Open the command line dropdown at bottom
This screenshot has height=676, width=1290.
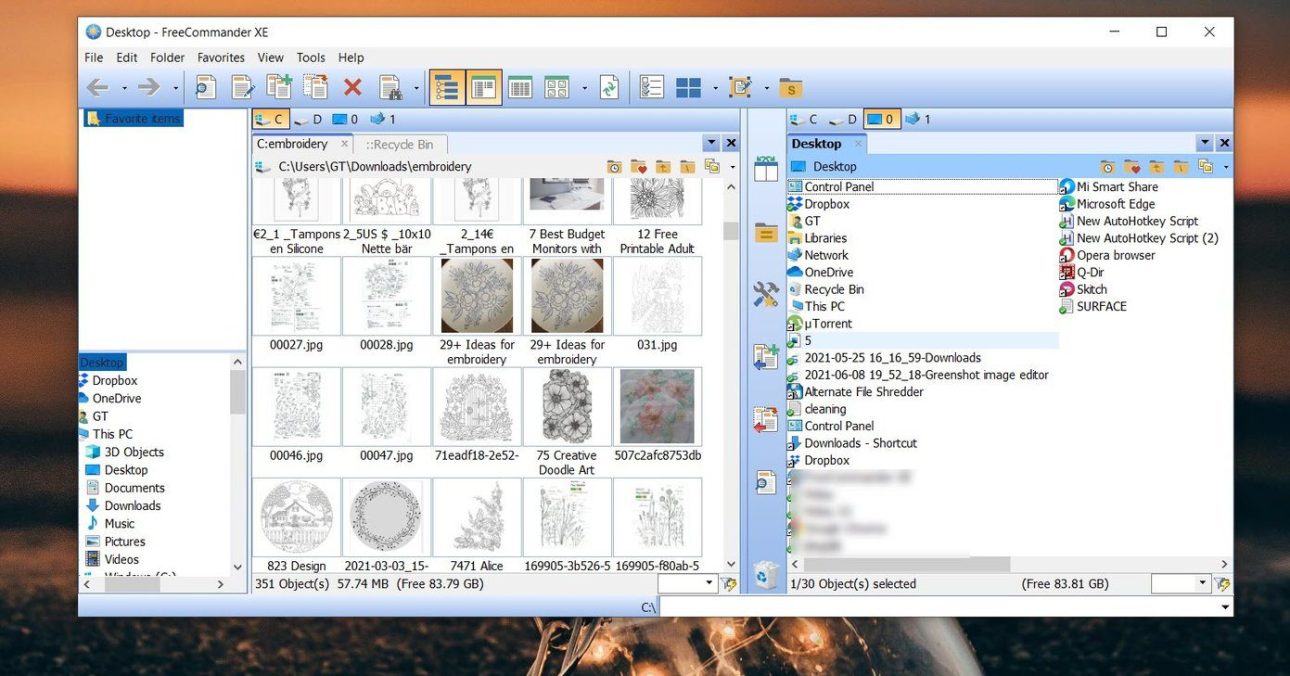point(1225,607)
